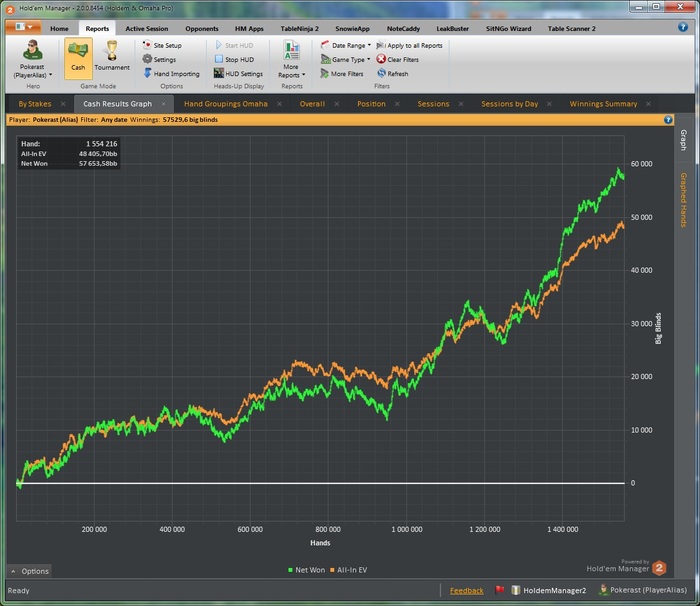Open the Pokerast hero player icon

point(32,50)
